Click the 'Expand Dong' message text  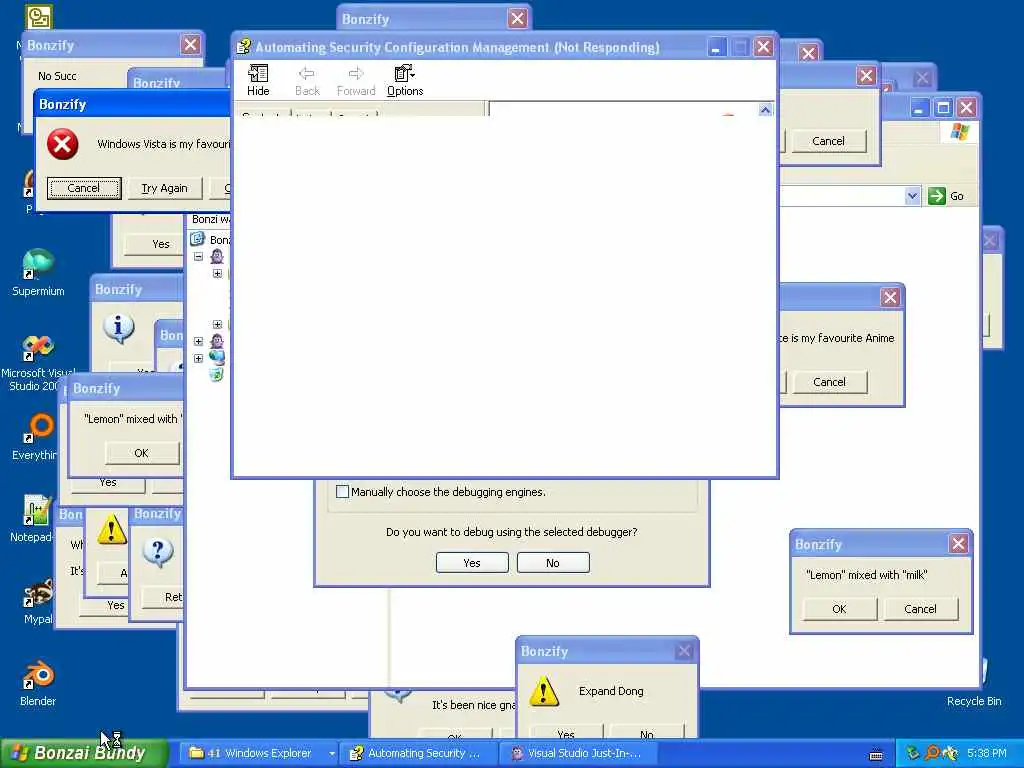click(x=611, y=691)
